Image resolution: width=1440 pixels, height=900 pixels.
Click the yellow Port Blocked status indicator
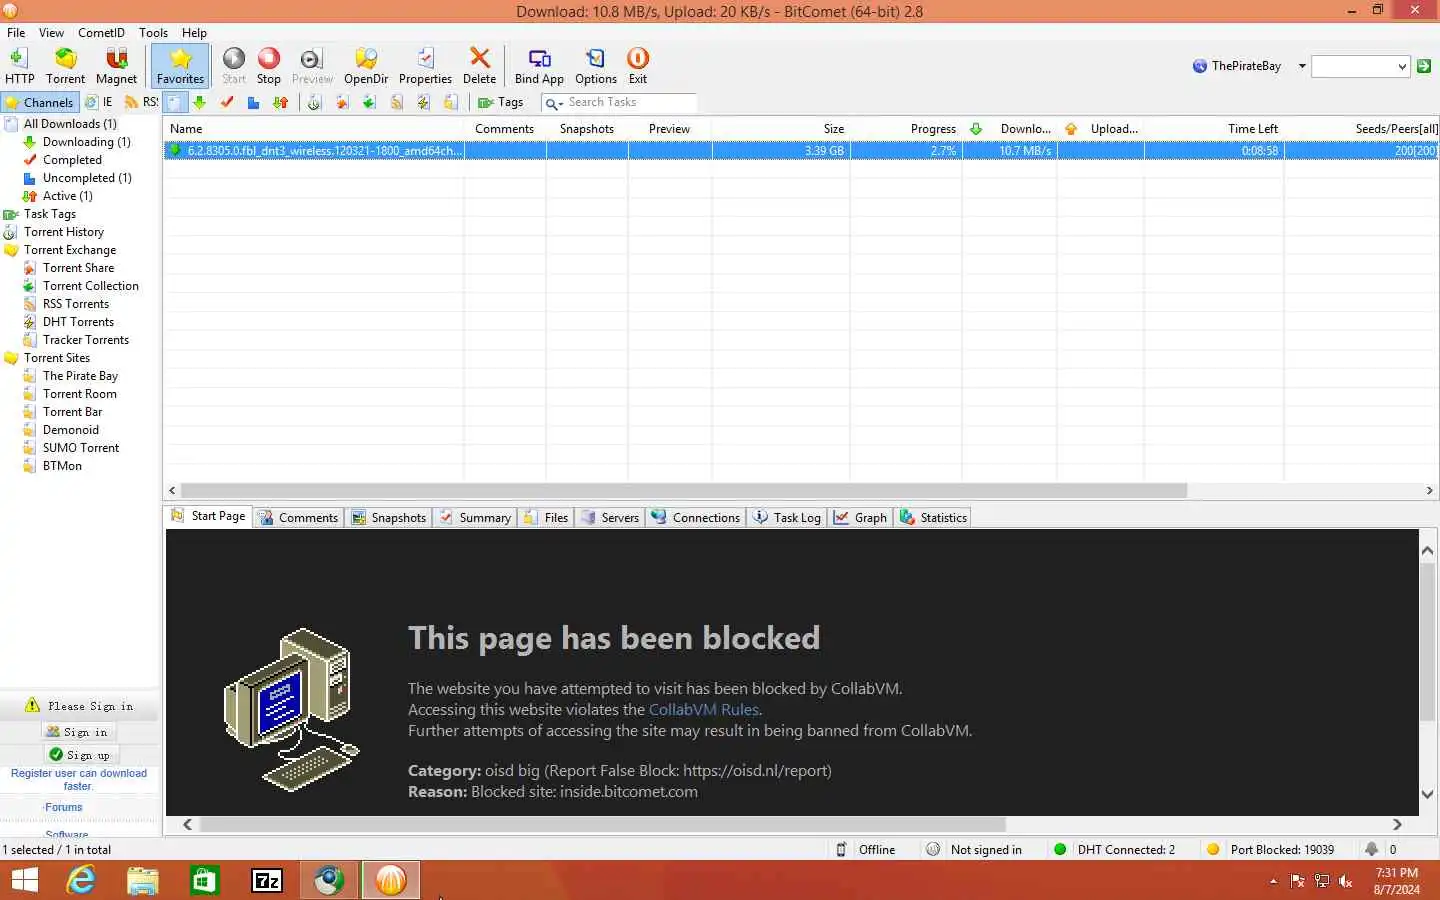pos(1213,849)
